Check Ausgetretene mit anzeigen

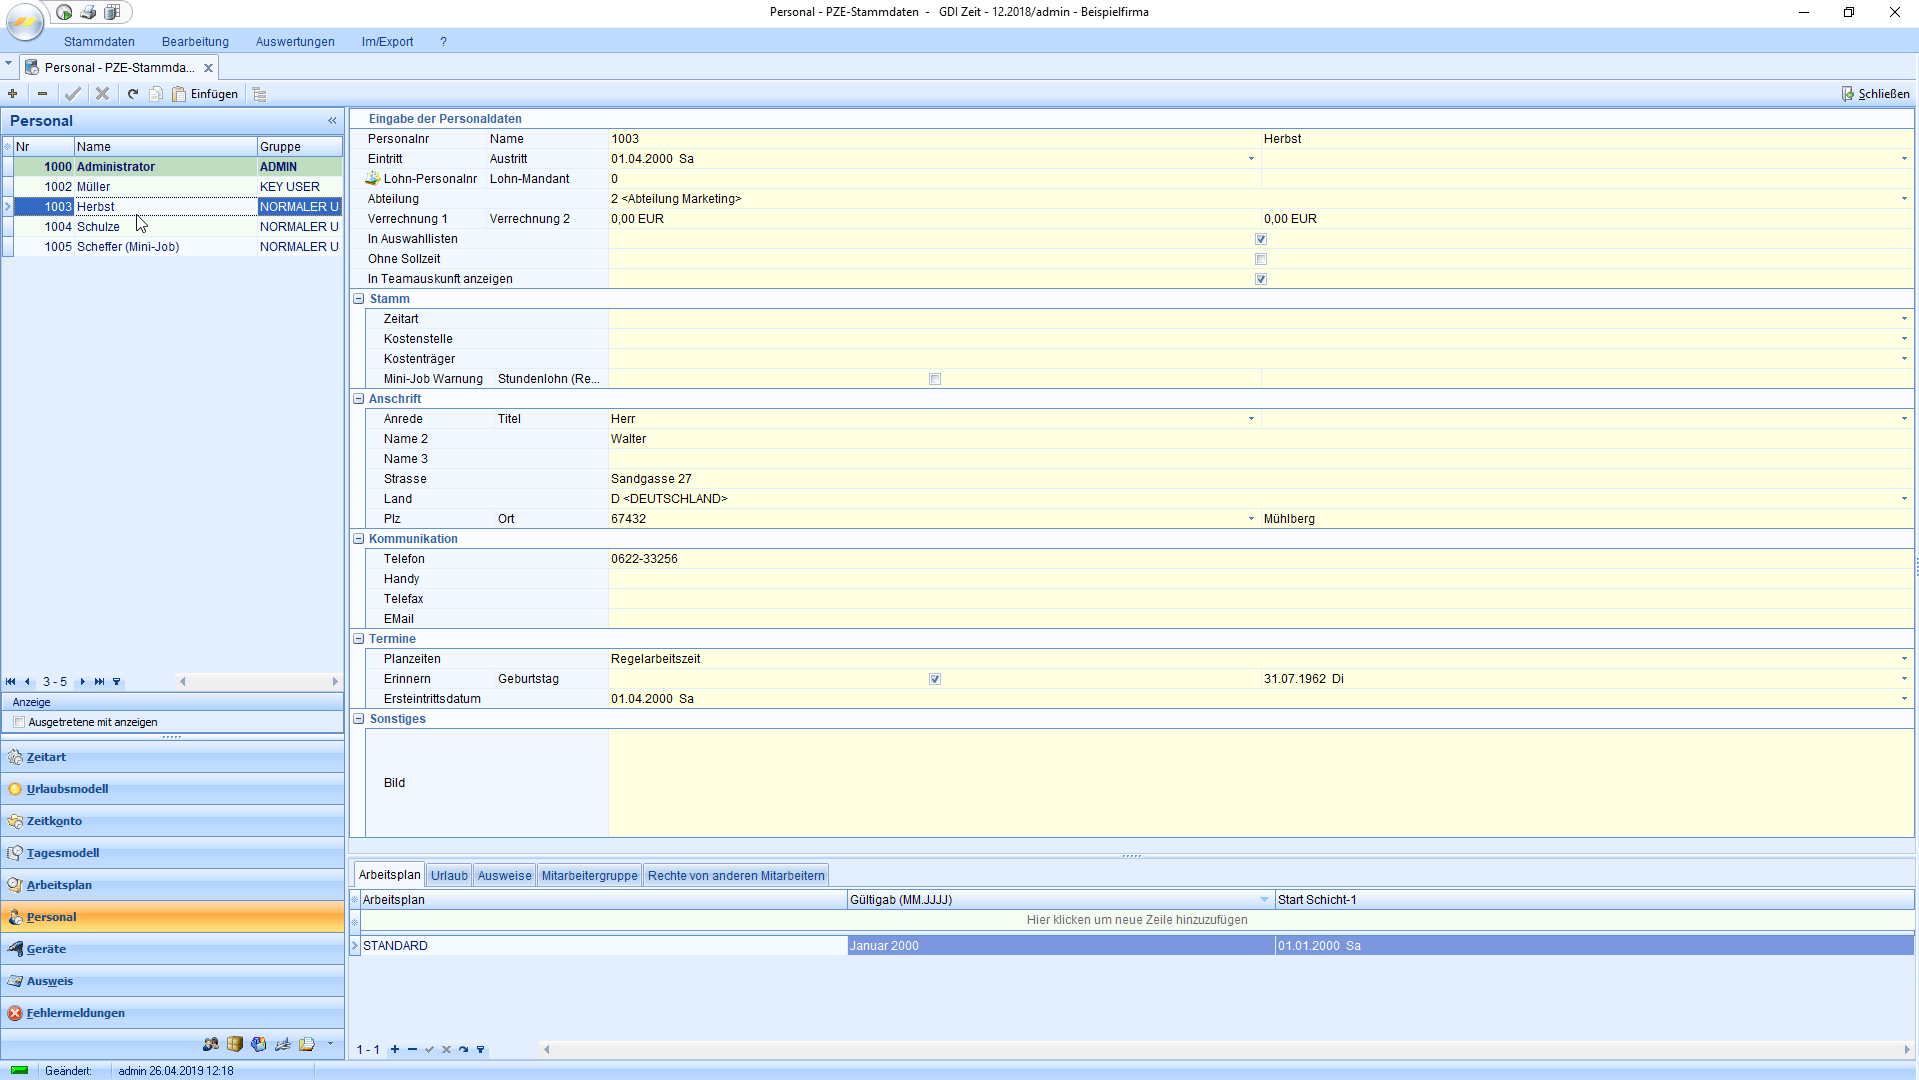19,722
